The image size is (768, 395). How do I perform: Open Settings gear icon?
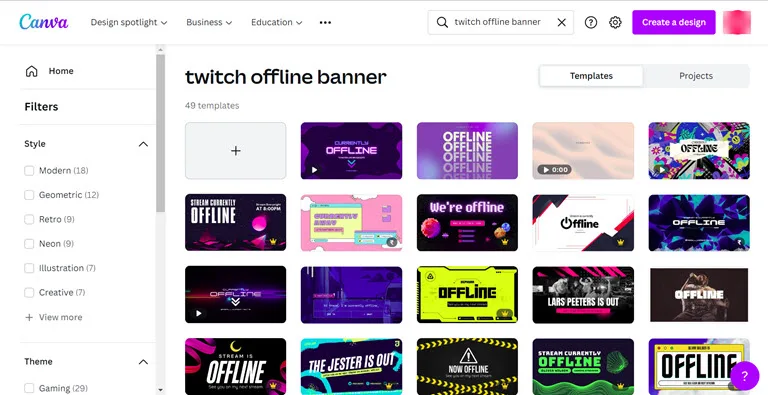pyautogui.click(x=615, y=22)
